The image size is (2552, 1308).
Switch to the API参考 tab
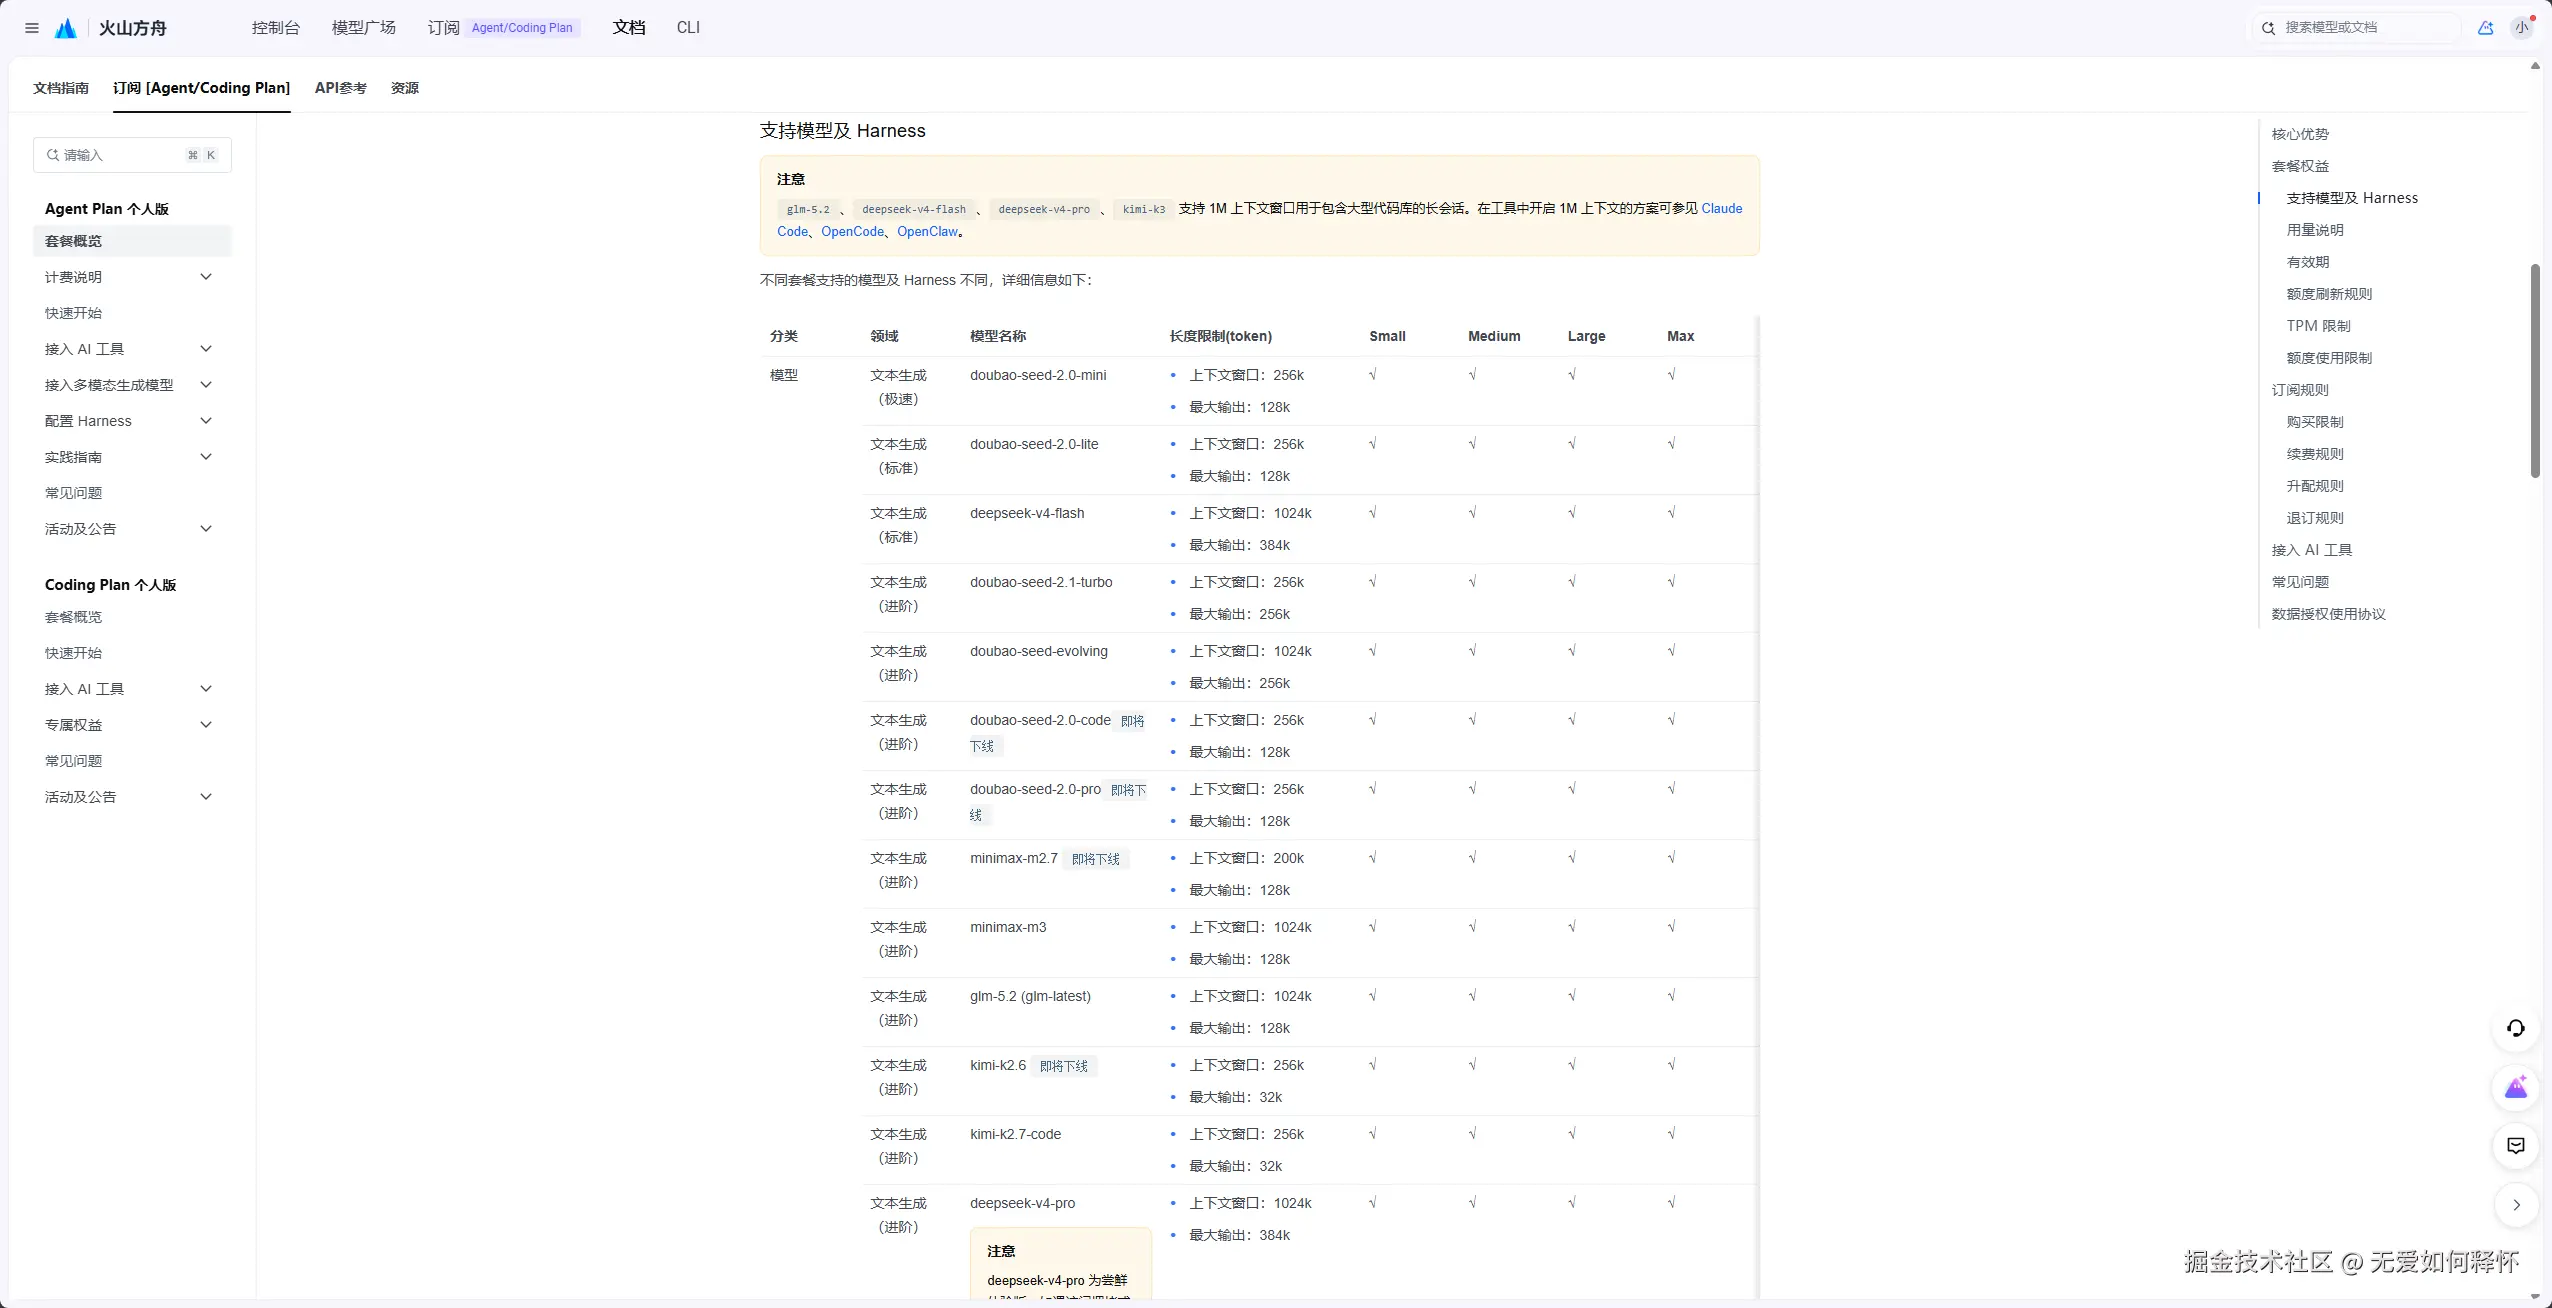tap(341, 88)
